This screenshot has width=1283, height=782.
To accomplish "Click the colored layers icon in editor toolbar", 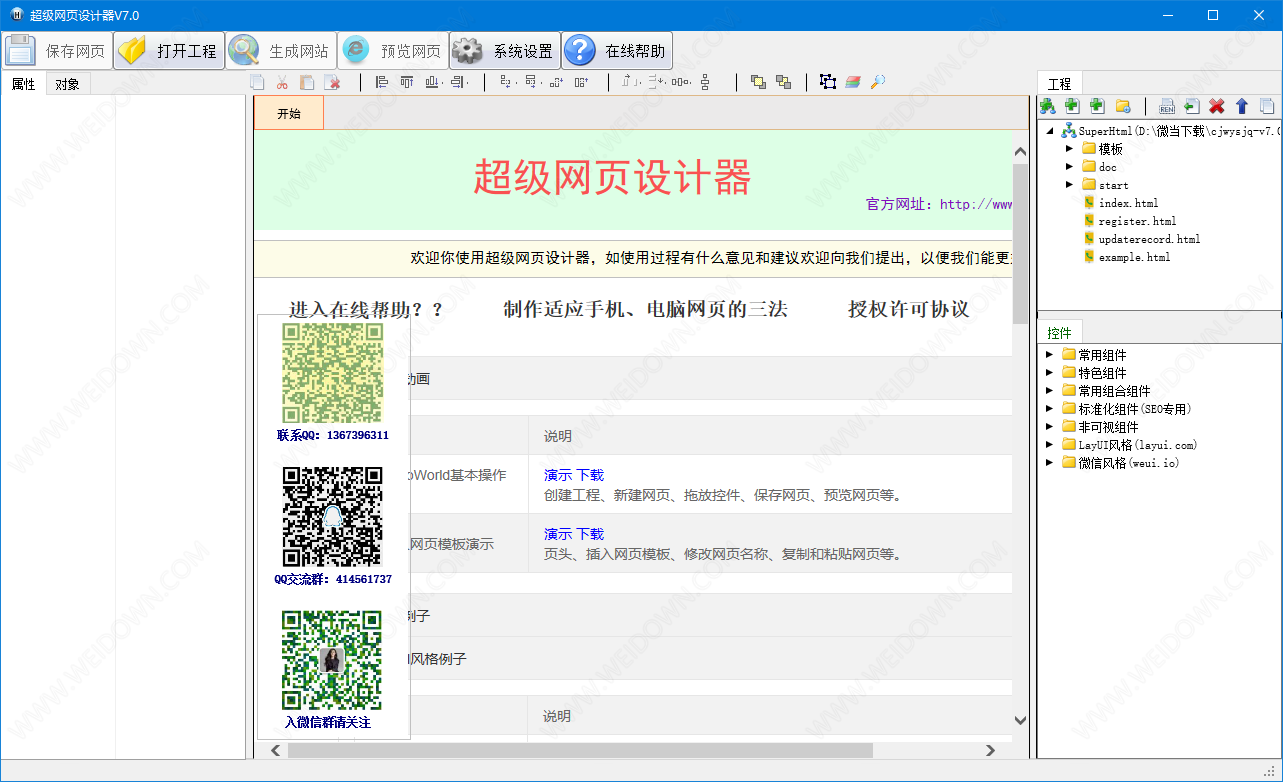I will coord(852,83).
